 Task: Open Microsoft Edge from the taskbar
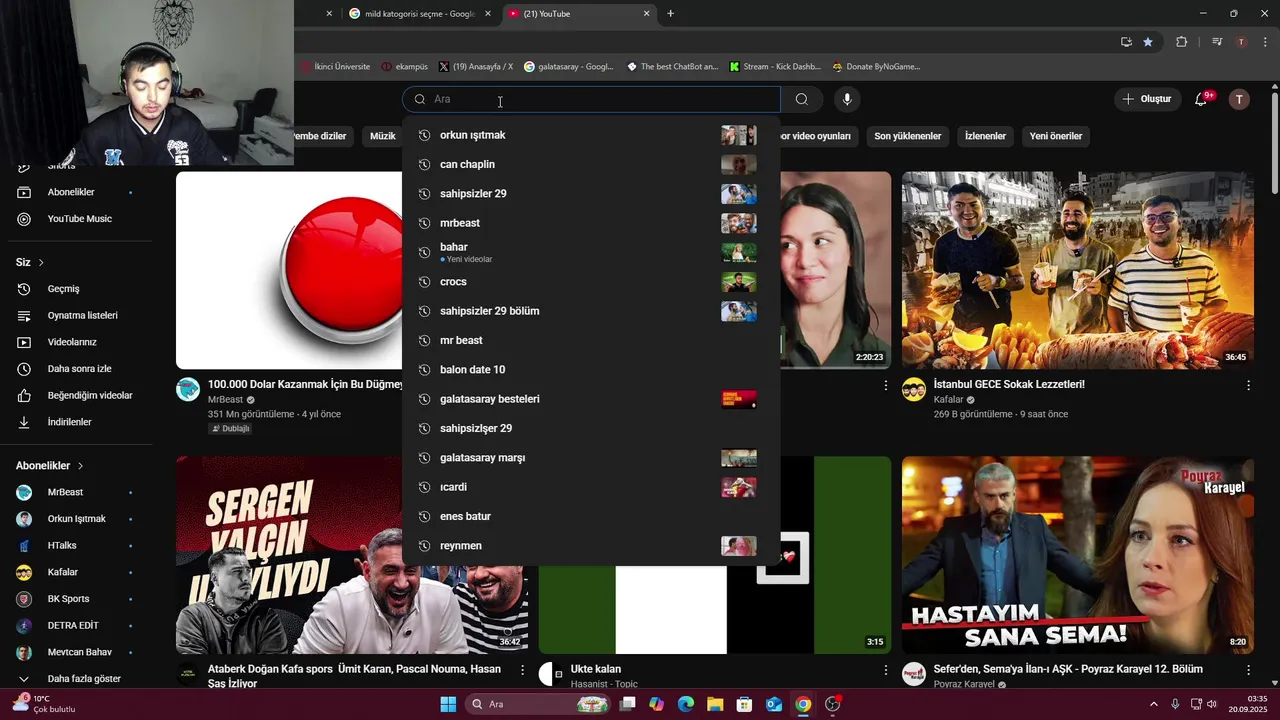pos(686,704)
